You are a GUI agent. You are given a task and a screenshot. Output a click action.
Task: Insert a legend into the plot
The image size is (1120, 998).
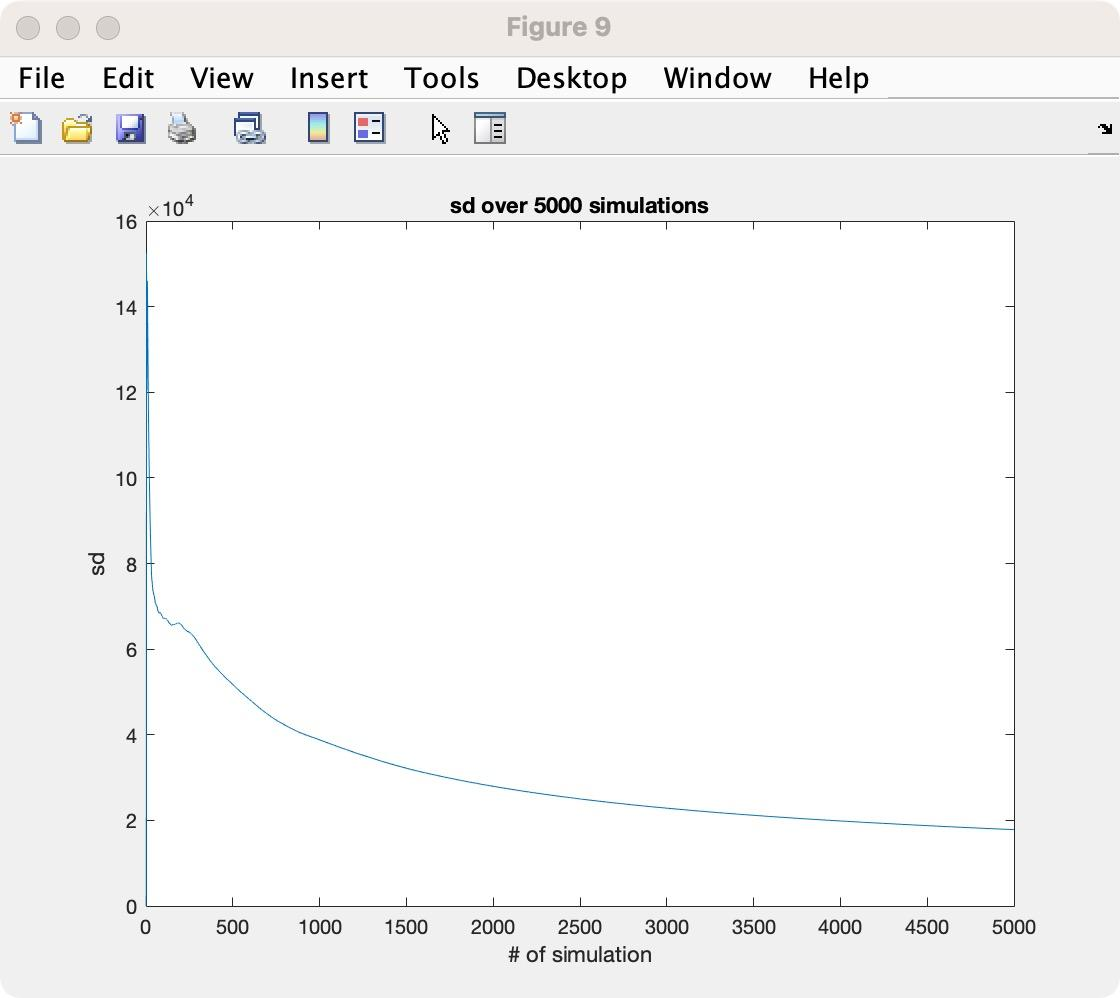tap(369, 128)
